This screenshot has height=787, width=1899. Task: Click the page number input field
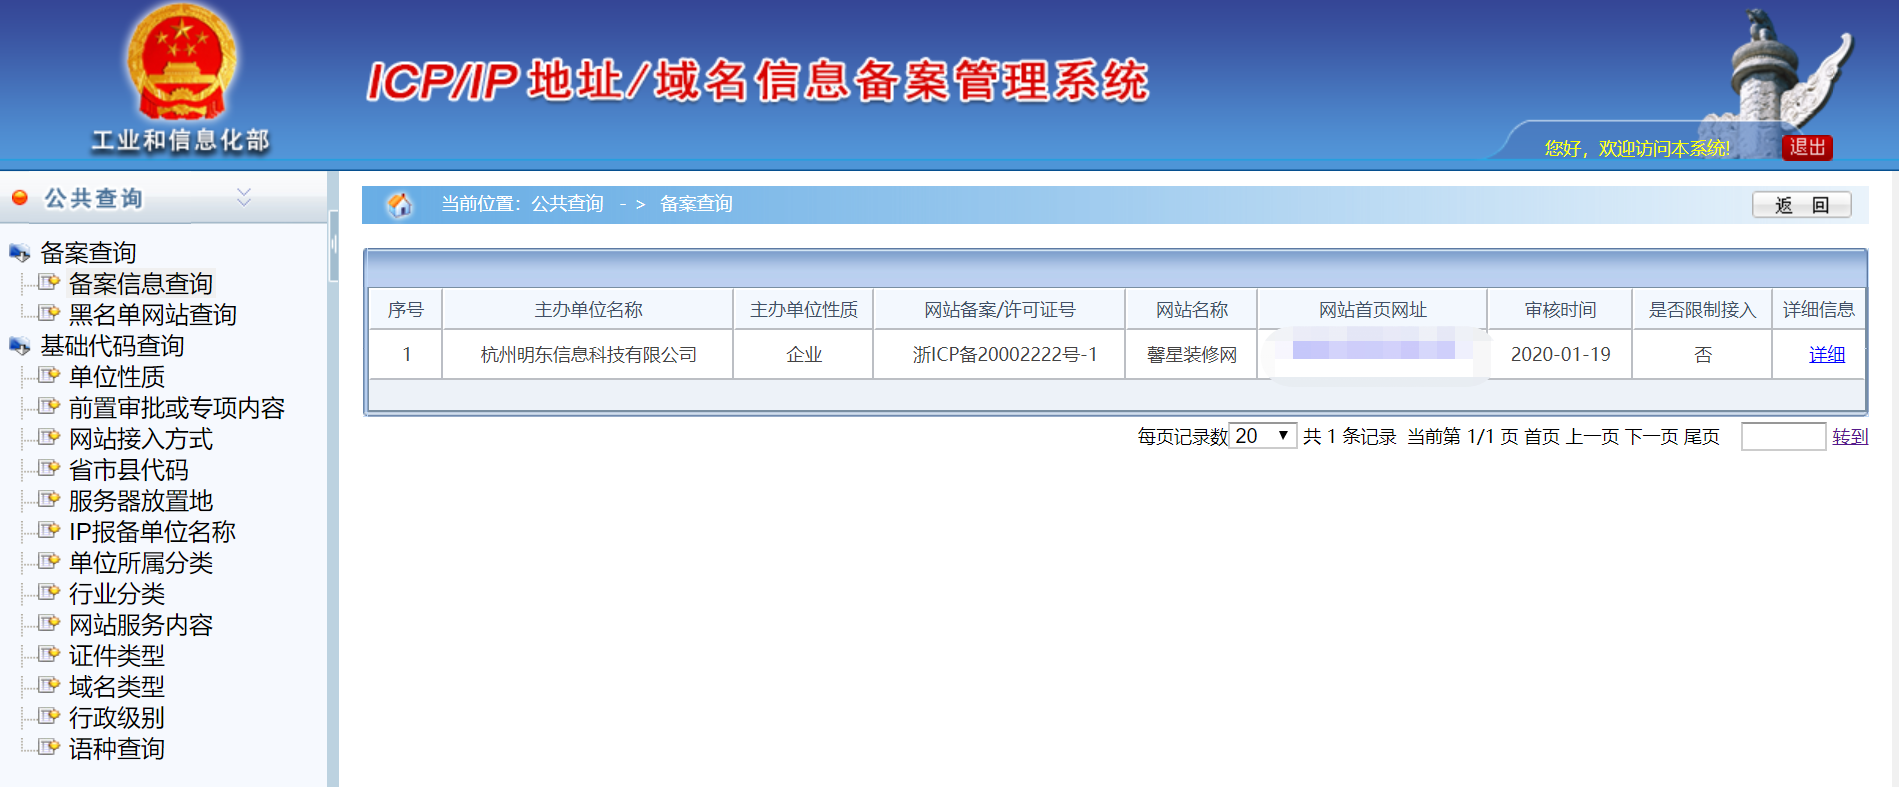click(x=1784, y=436)
